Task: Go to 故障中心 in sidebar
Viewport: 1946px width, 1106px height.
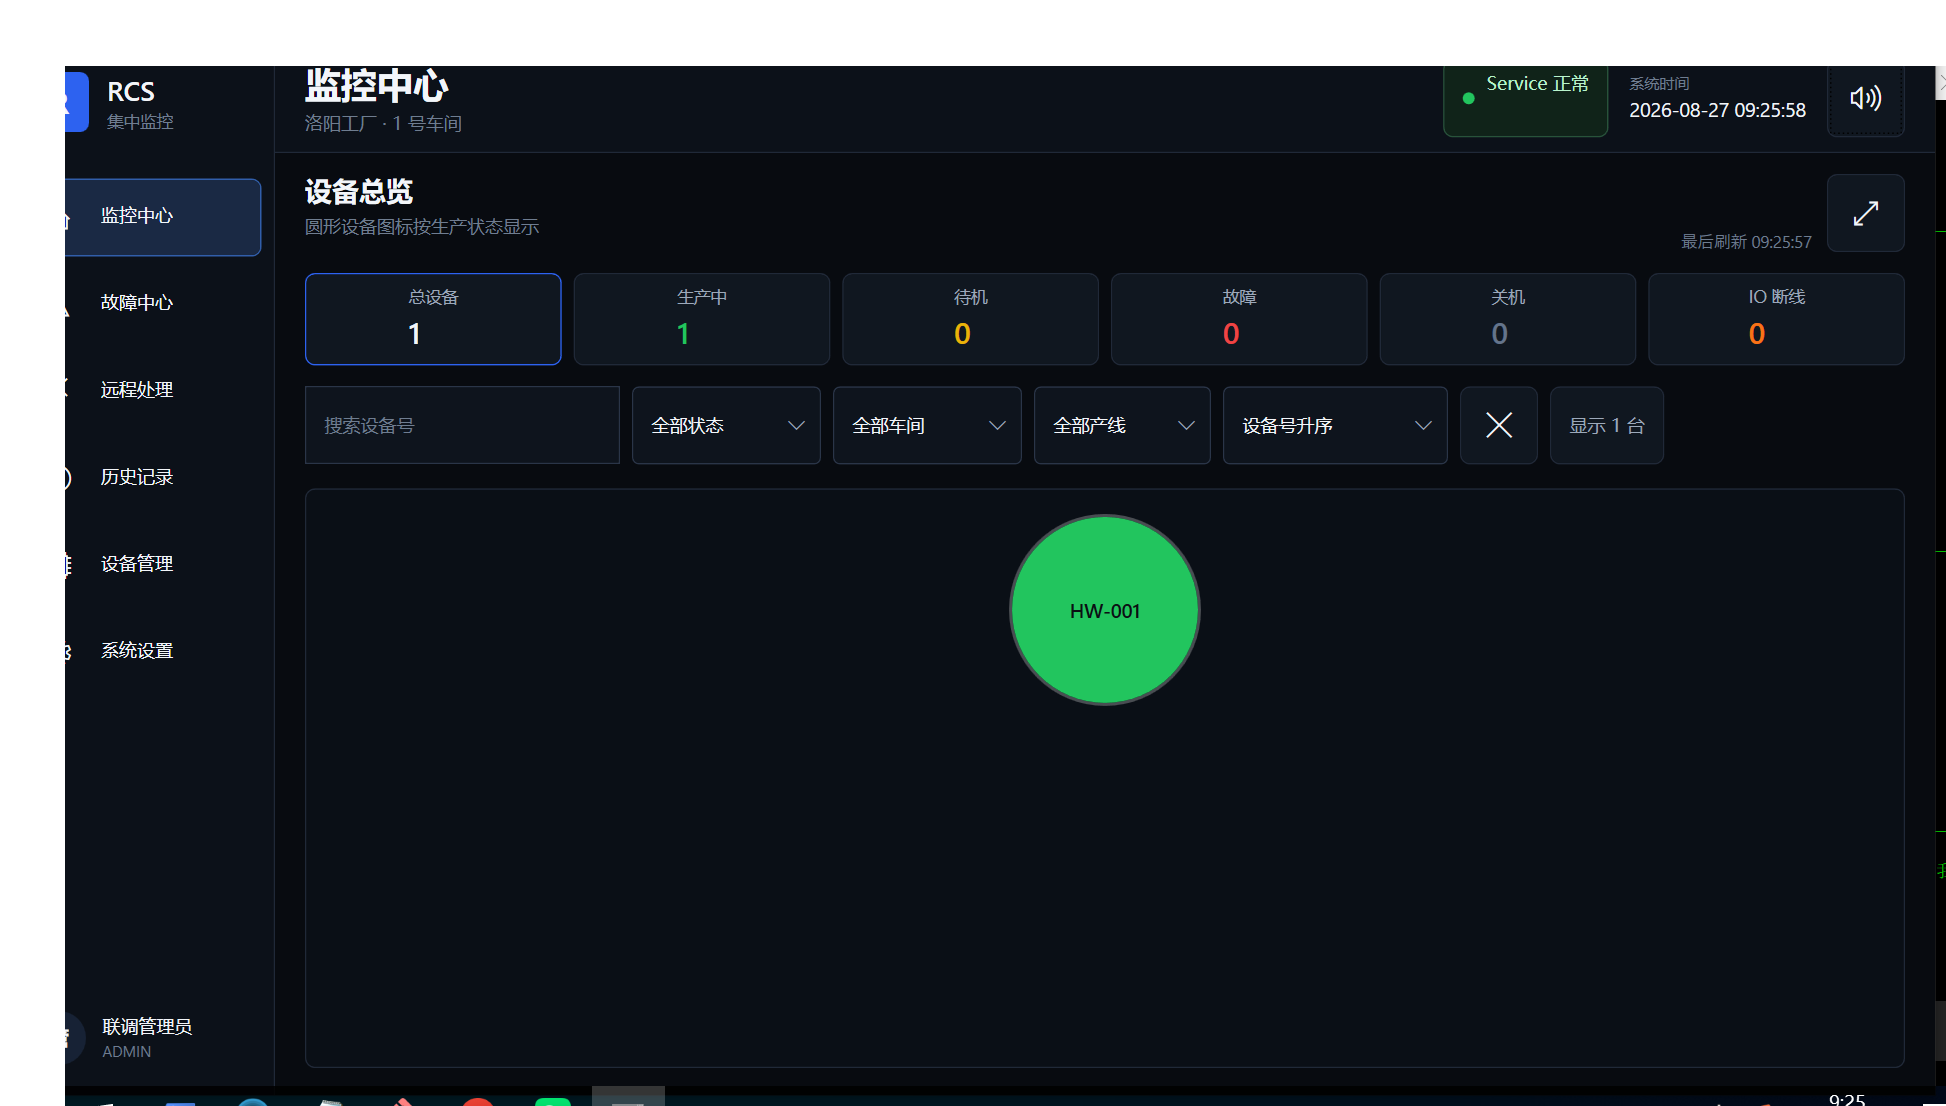Action: (x=163, y=303)
